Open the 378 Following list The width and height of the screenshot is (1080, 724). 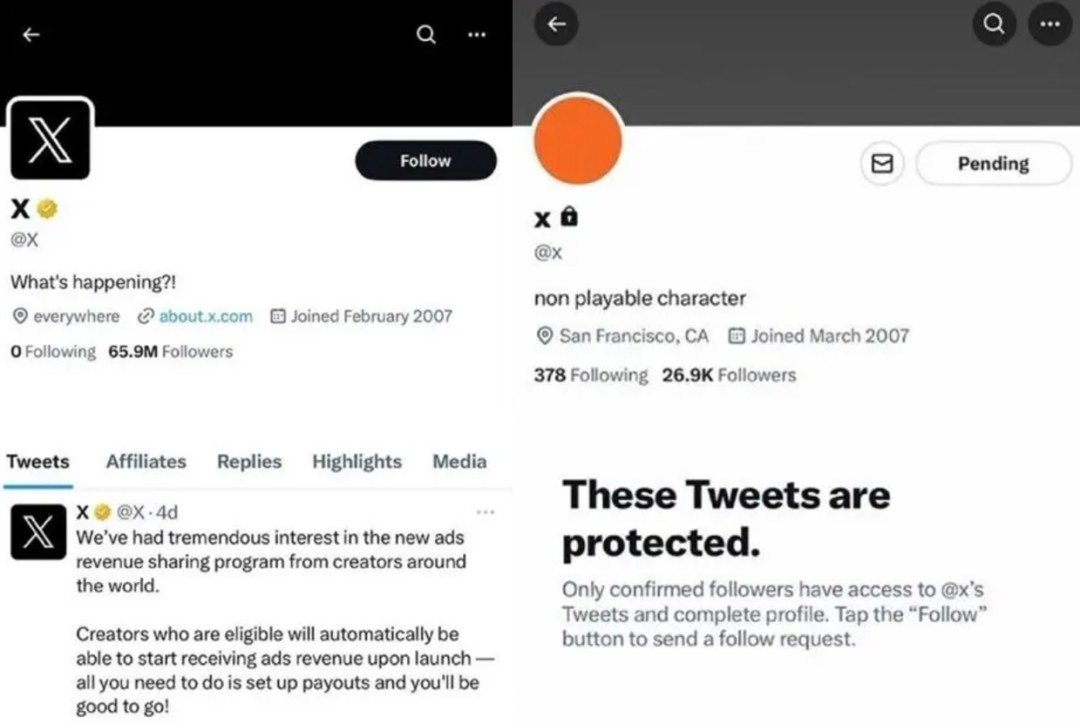tap(591, 375)
